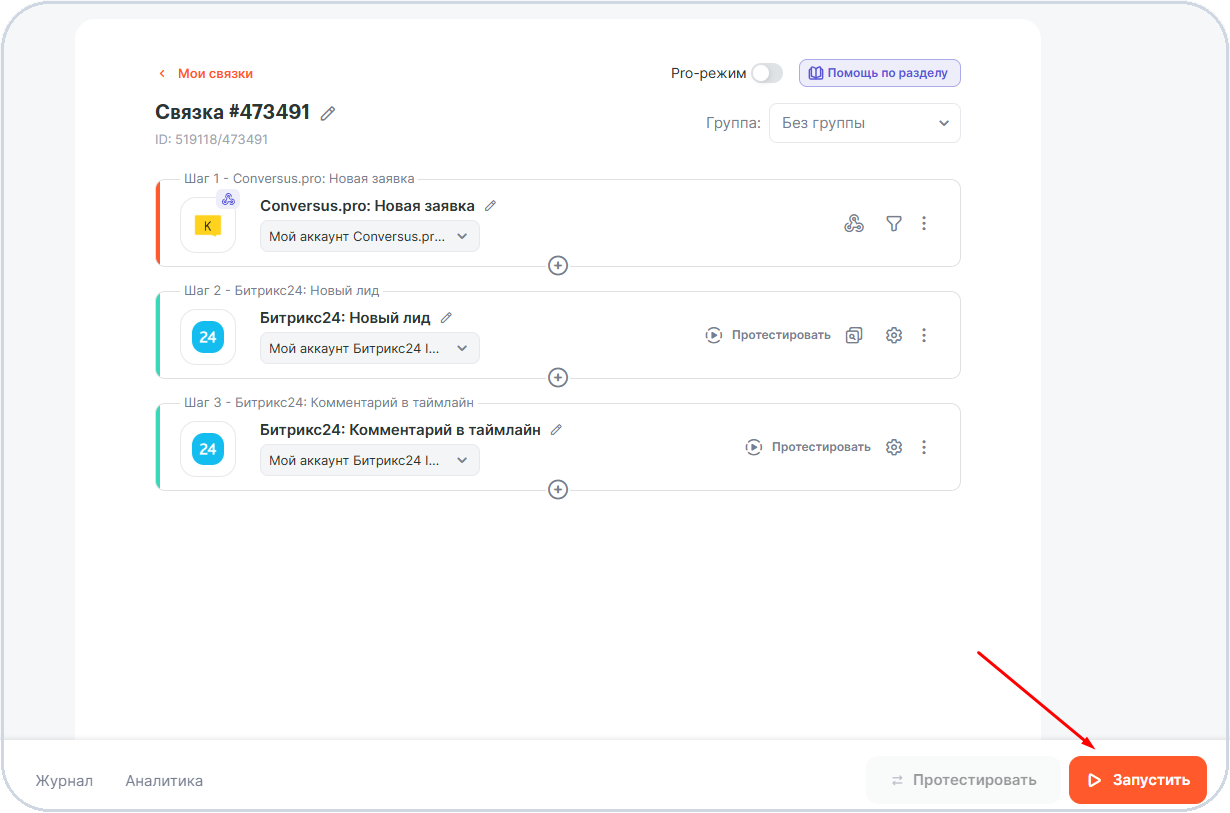Open the gear settings of Step 3

[x=894, y=447]
